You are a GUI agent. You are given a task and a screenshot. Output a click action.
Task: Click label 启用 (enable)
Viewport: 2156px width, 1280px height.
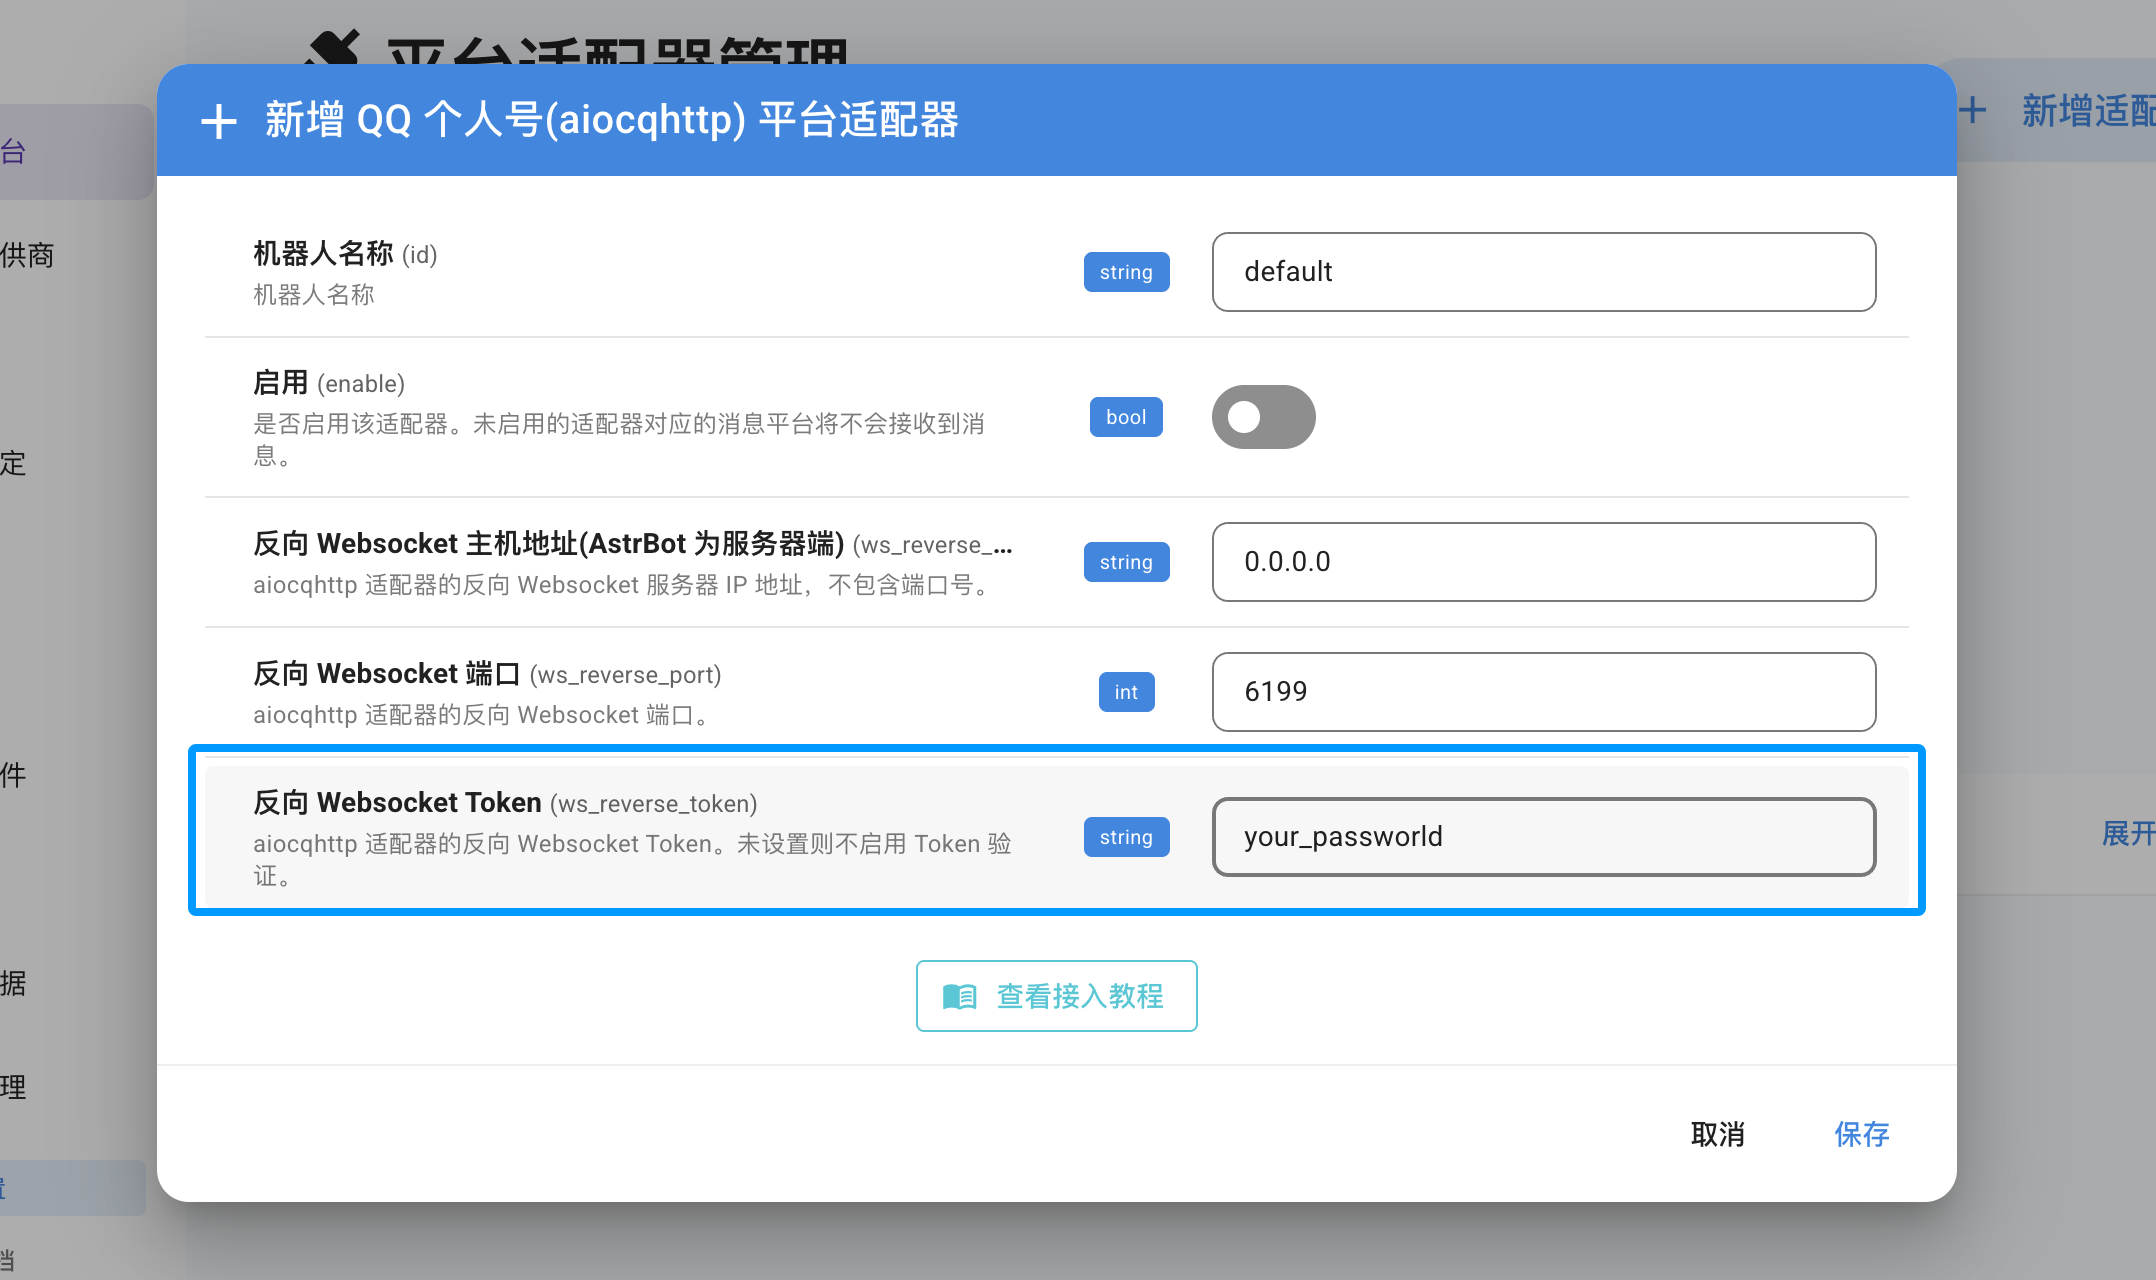pos(329,383)
